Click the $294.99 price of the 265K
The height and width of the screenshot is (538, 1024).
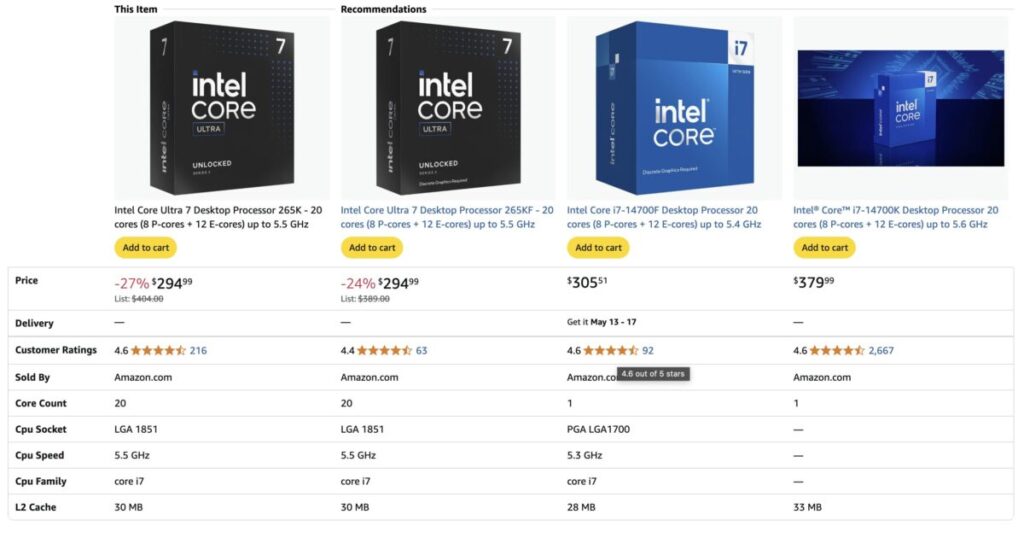[x=172, y=283]
